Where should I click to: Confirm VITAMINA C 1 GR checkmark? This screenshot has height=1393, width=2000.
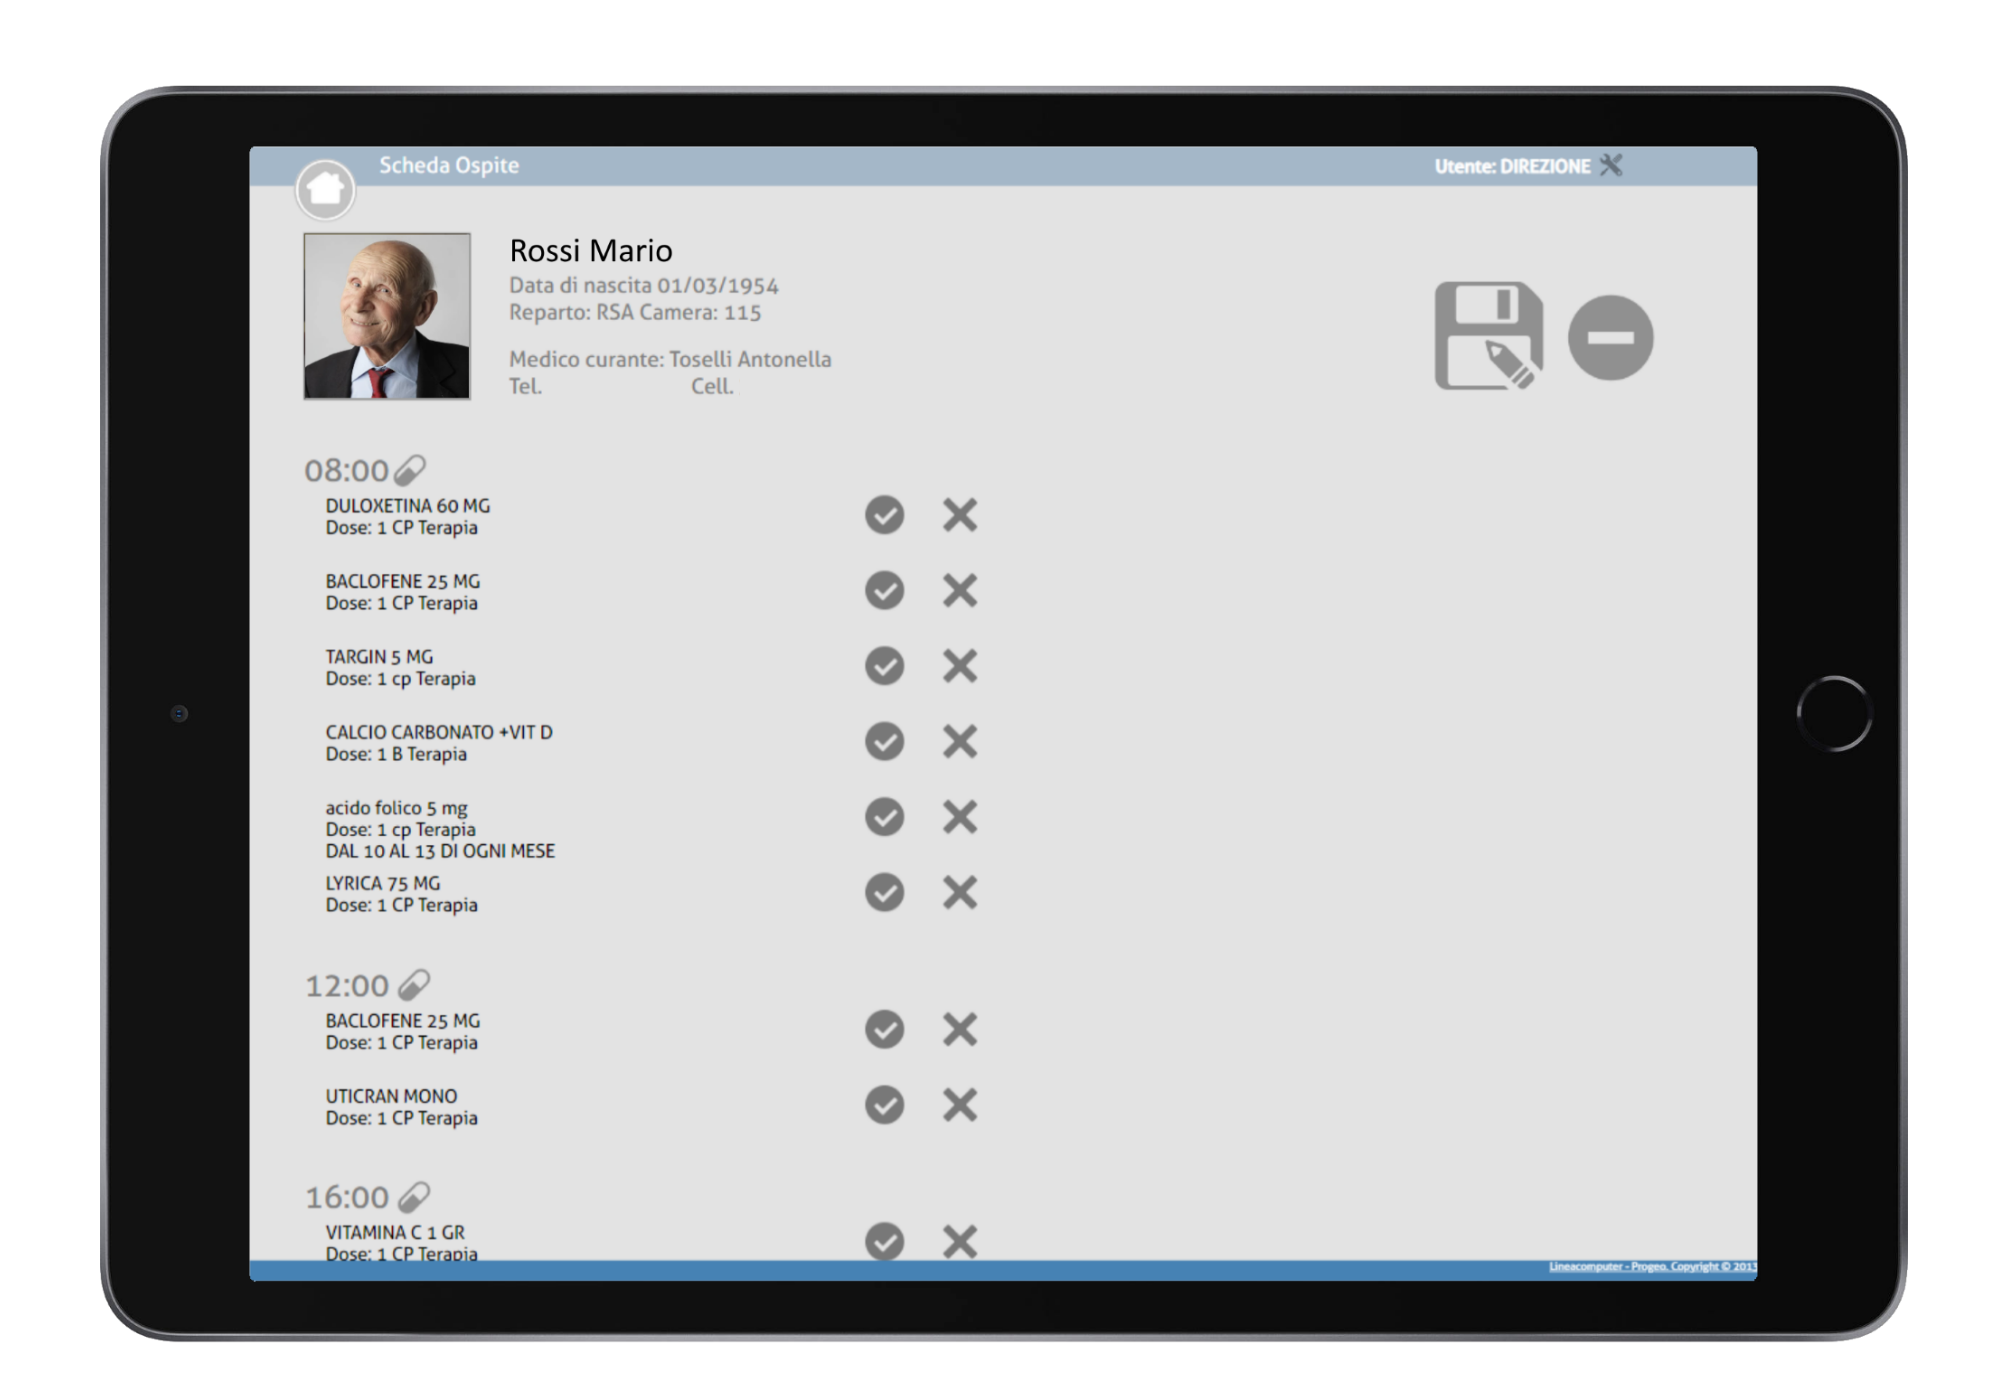point(884,1241)
